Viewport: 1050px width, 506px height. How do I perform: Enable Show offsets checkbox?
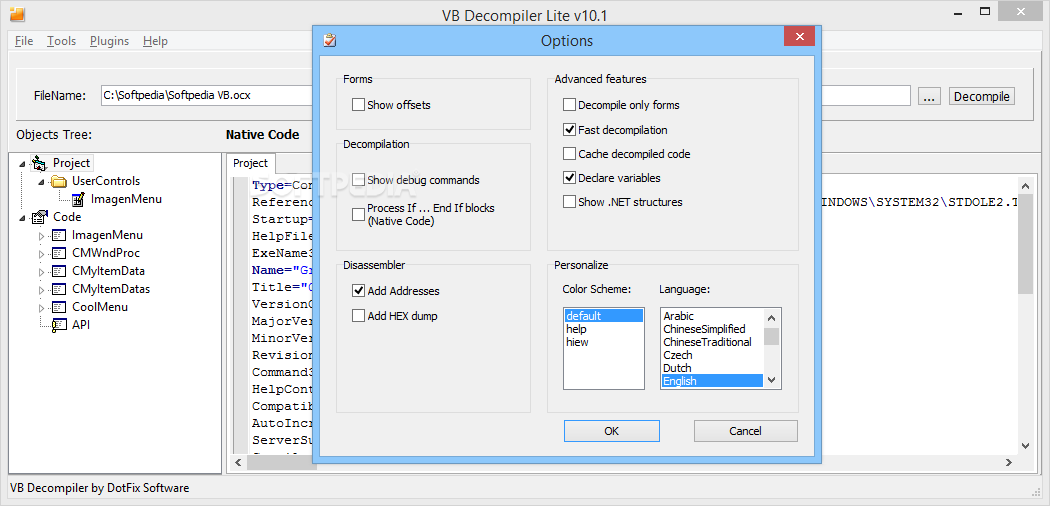click(358, 104)
